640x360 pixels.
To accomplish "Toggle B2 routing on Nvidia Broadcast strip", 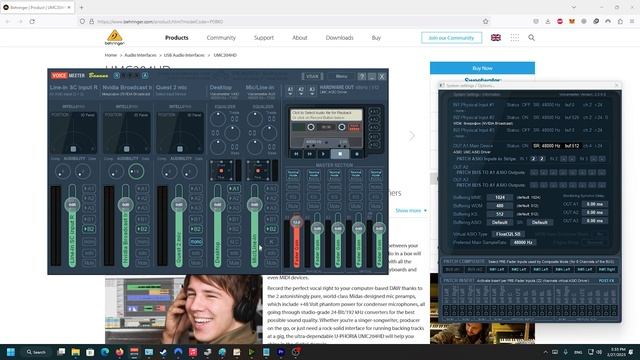I will 142,229.
